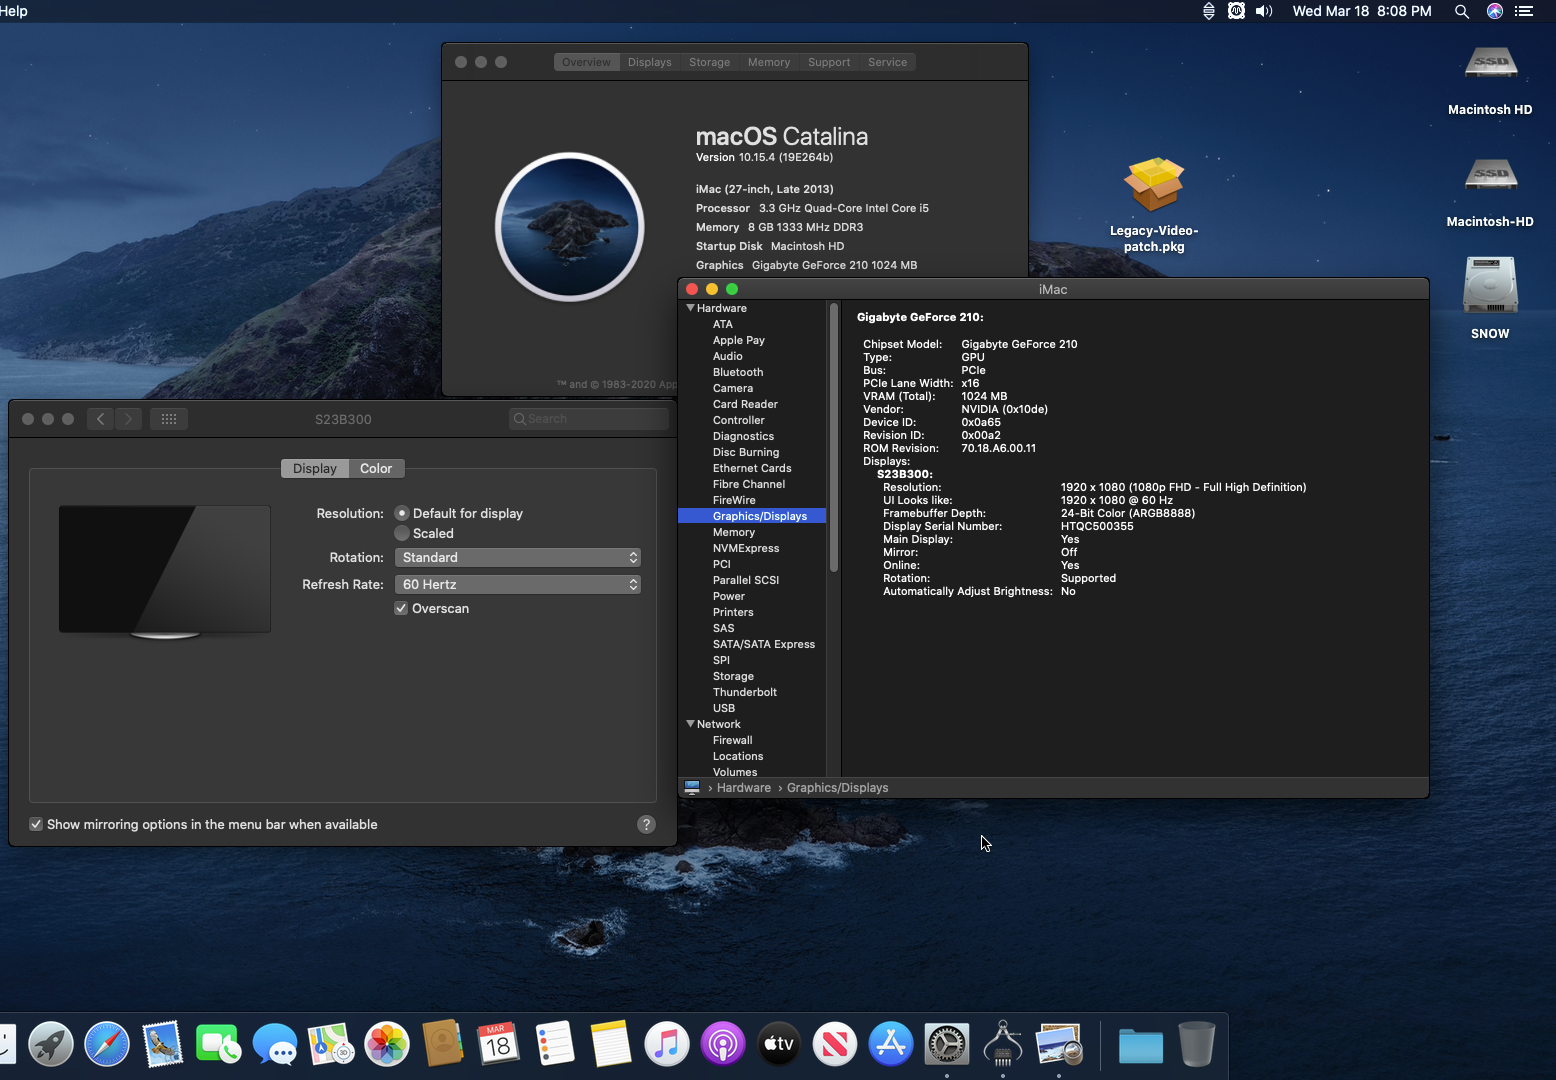Open the Help menu in the menu bar
Screen dimensions: 1556x1080
[14, 11]
